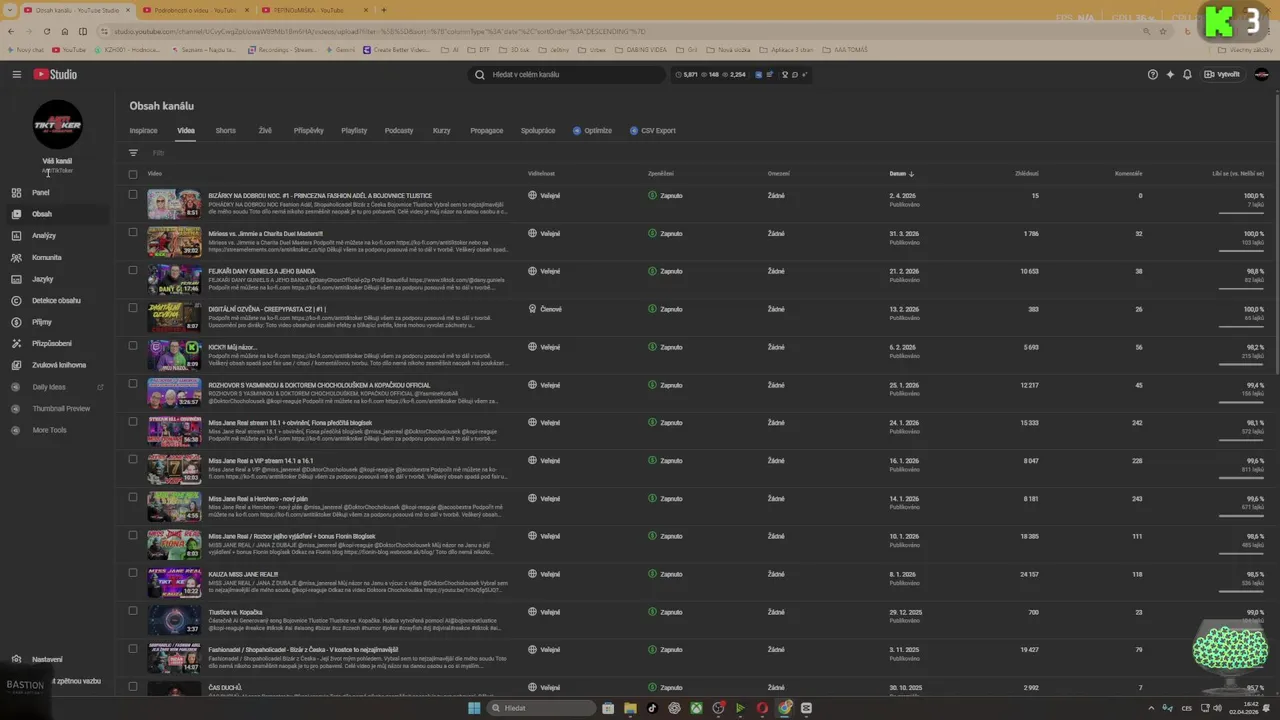
Task: Open the account avatar in top right
Action: (x=1261, y=74)
